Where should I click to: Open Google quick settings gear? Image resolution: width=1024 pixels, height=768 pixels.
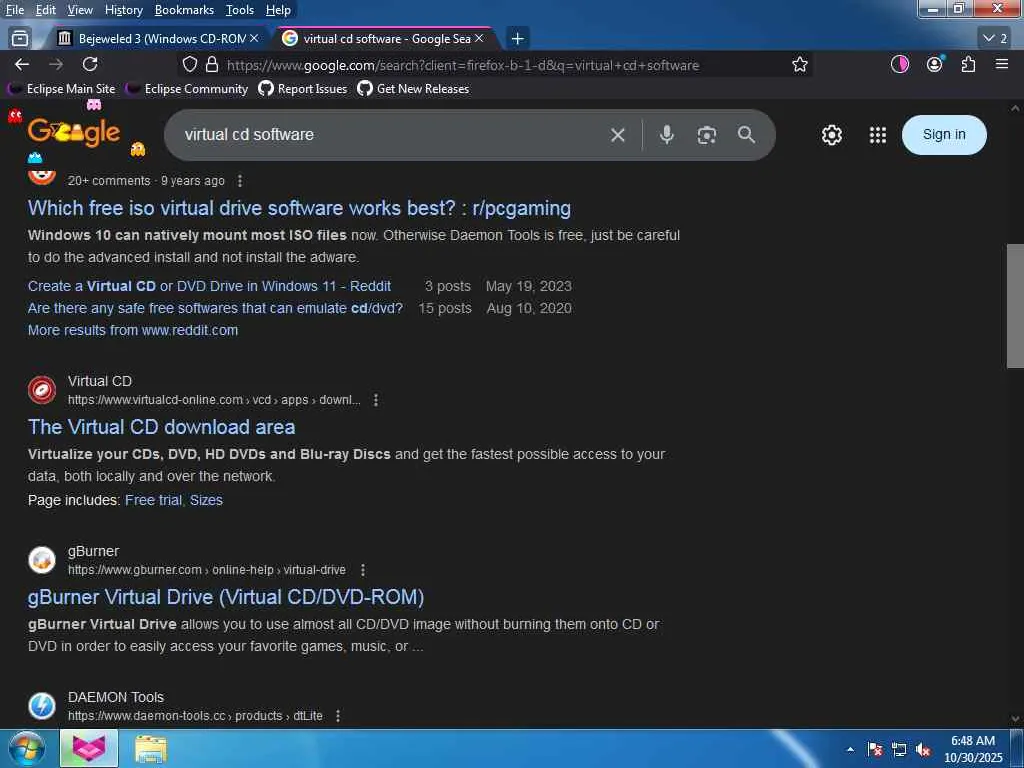pyautogui.click(x=831, y=135)
